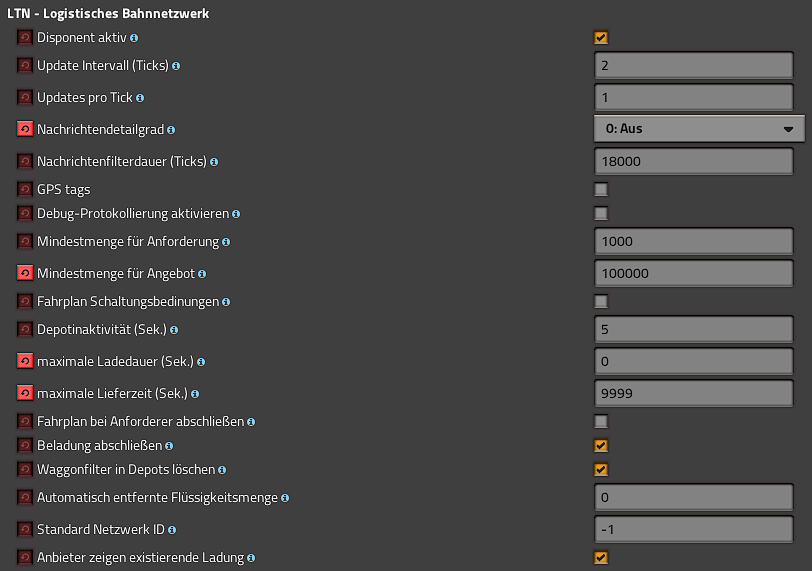
Task: Uncheck Waggonfilter in Depots löschen
Action: point(601,469)
